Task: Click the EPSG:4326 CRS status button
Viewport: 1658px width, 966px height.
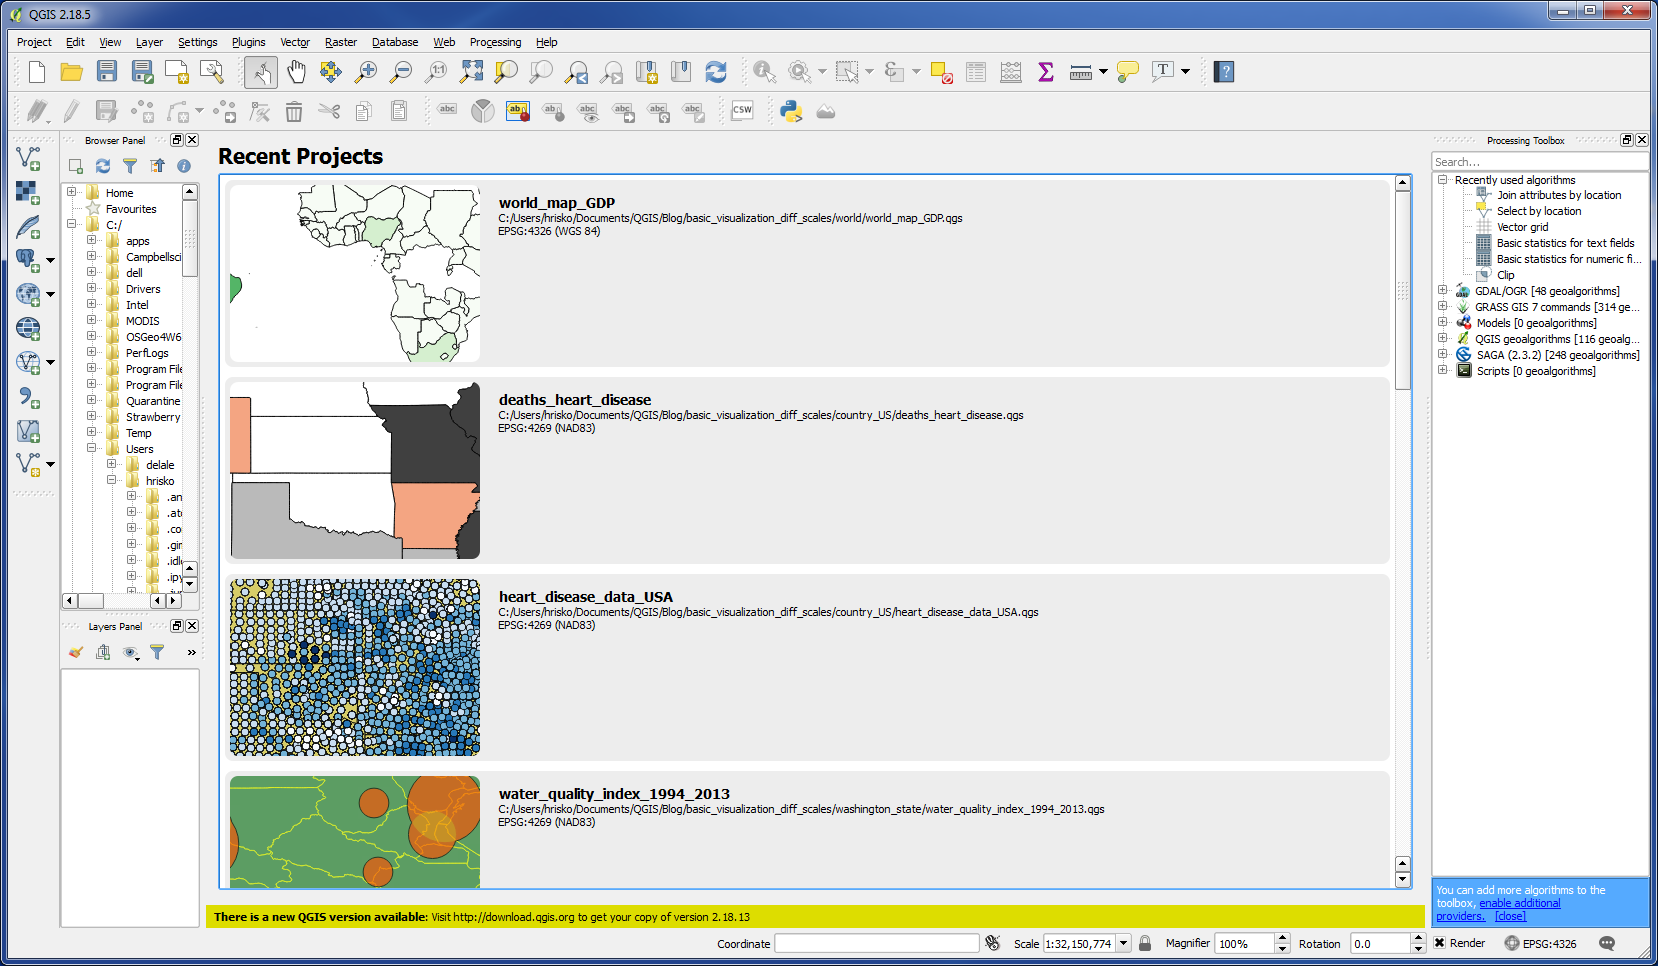Action: coord(1540,943)
